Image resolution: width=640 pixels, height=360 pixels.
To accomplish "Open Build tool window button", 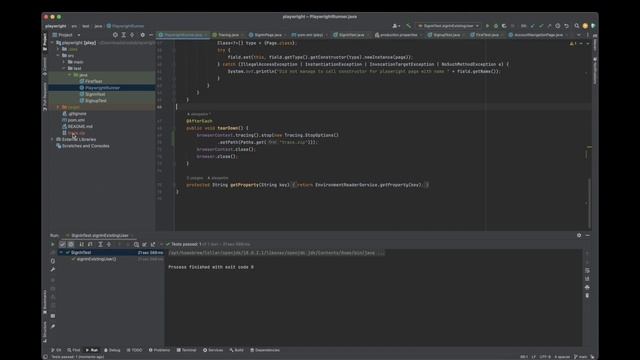I will 237,350.
